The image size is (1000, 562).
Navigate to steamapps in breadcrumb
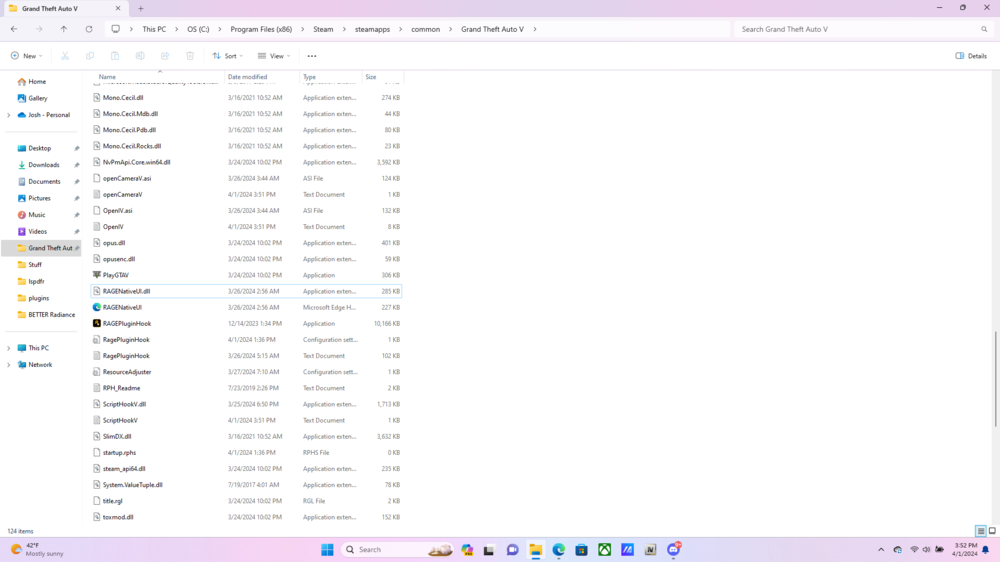(372, 29)
